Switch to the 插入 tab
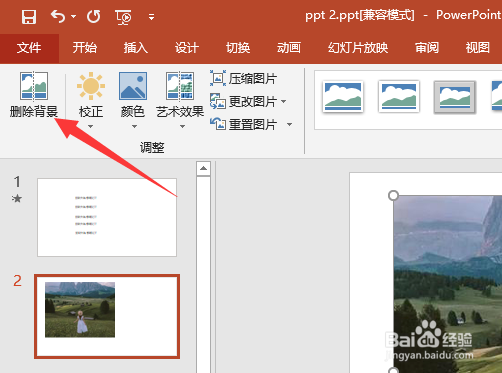 point(136,48)
